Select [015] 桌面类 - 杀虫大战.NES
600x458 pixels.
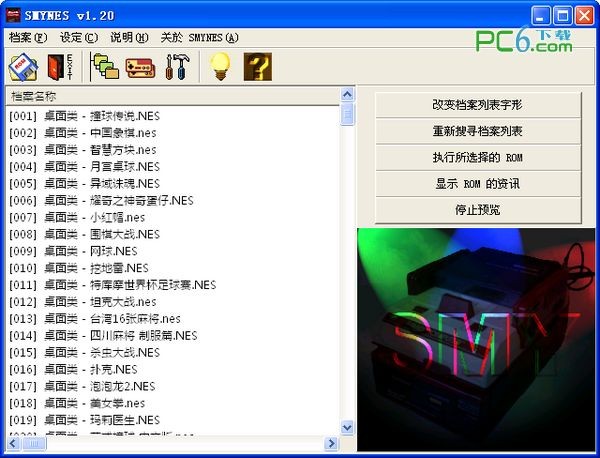coord(84,352)
